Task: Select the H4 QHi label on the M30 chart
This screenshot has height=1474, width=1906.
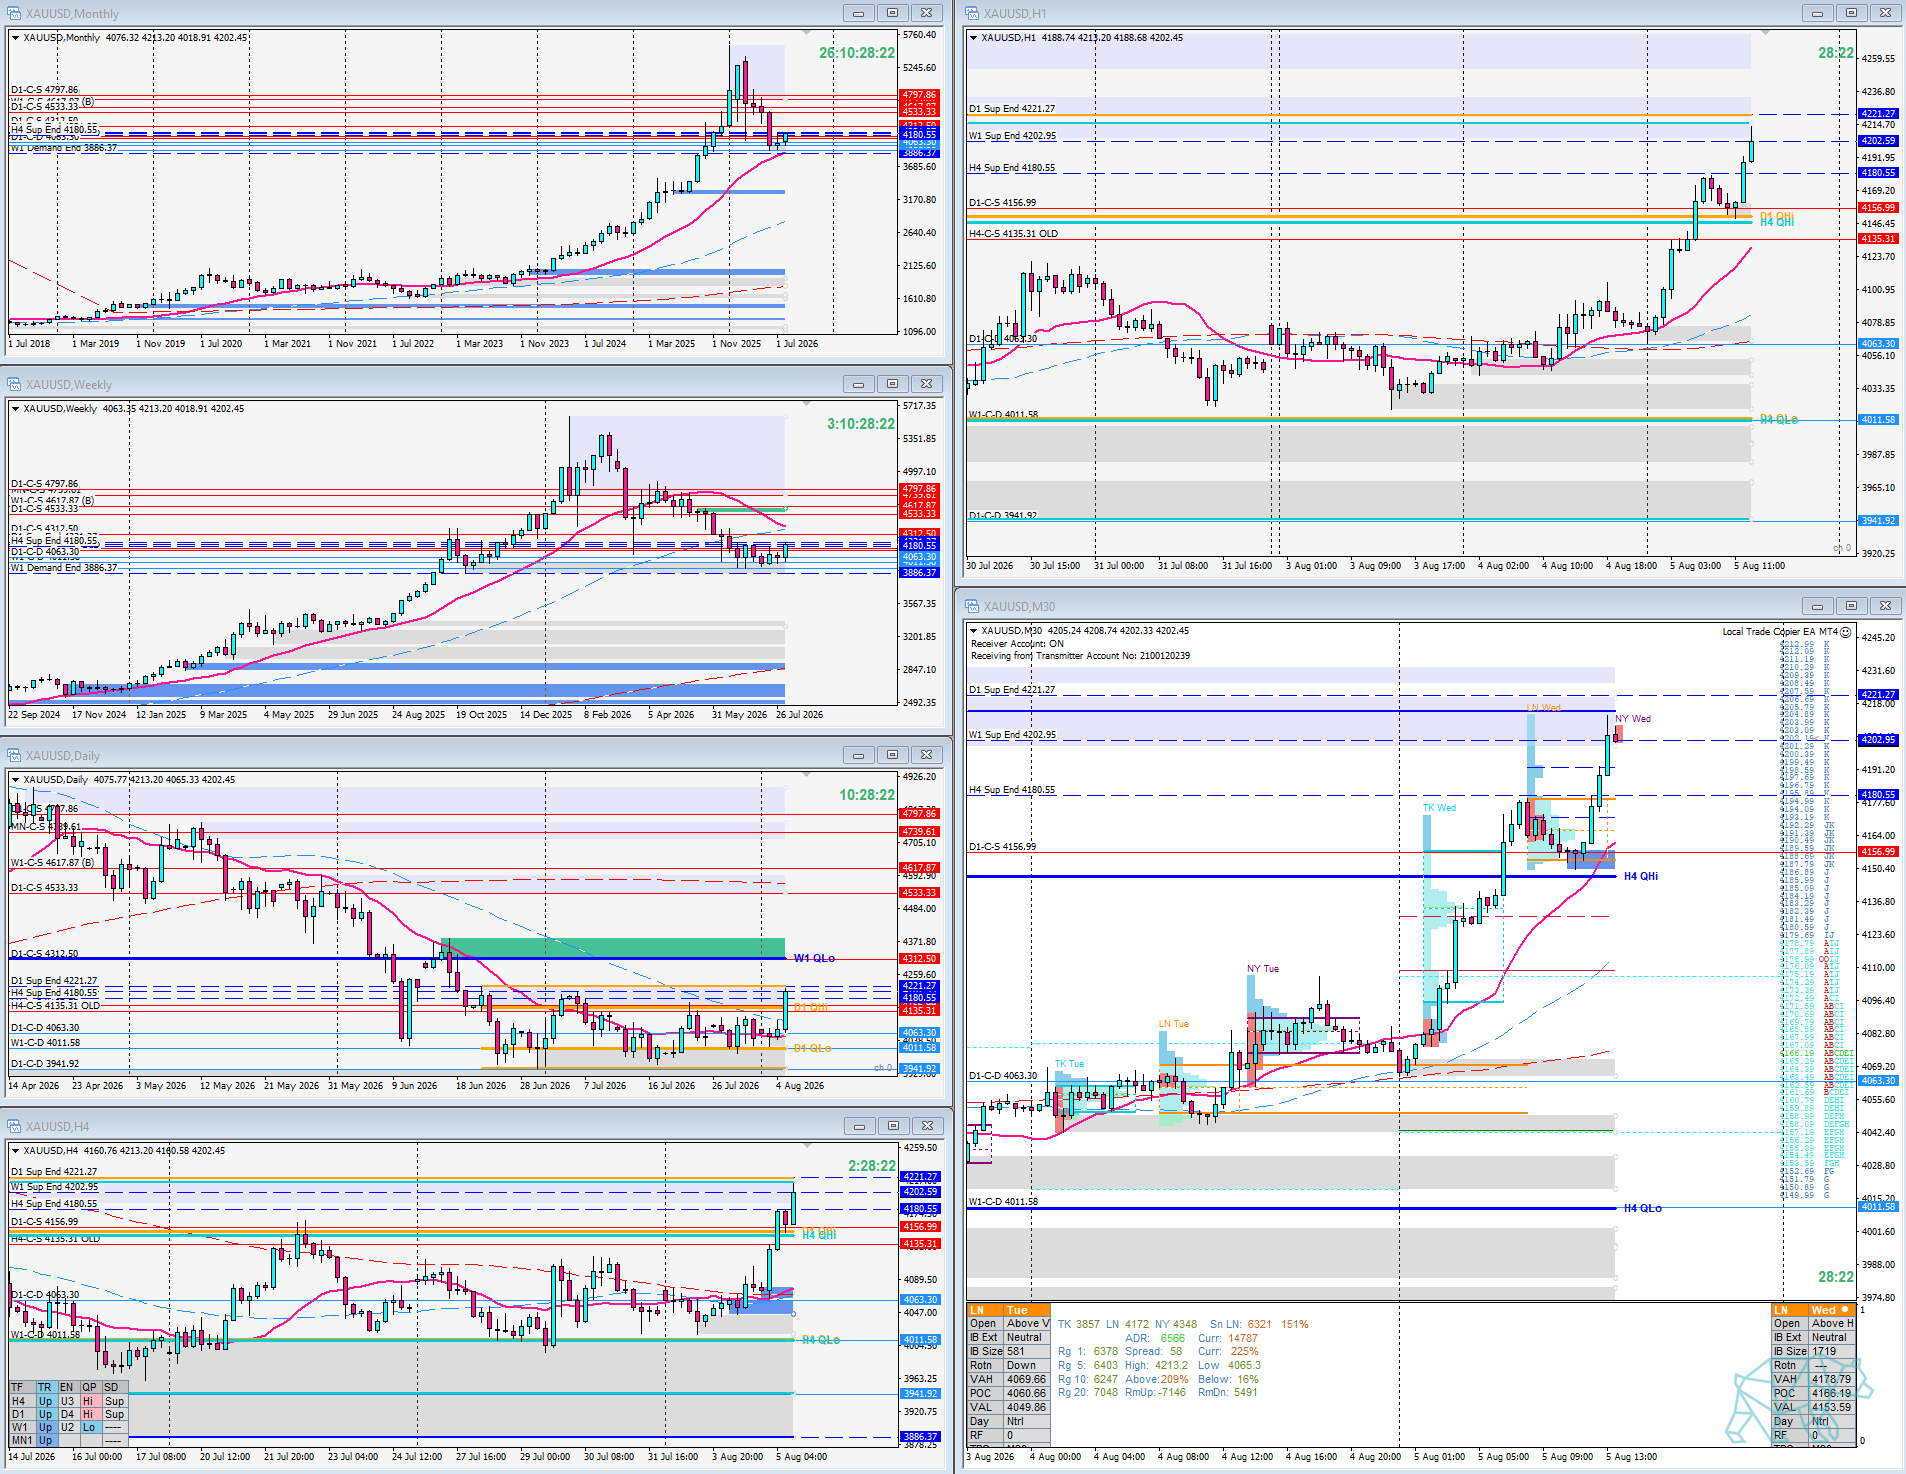Action: point(1641,876)
